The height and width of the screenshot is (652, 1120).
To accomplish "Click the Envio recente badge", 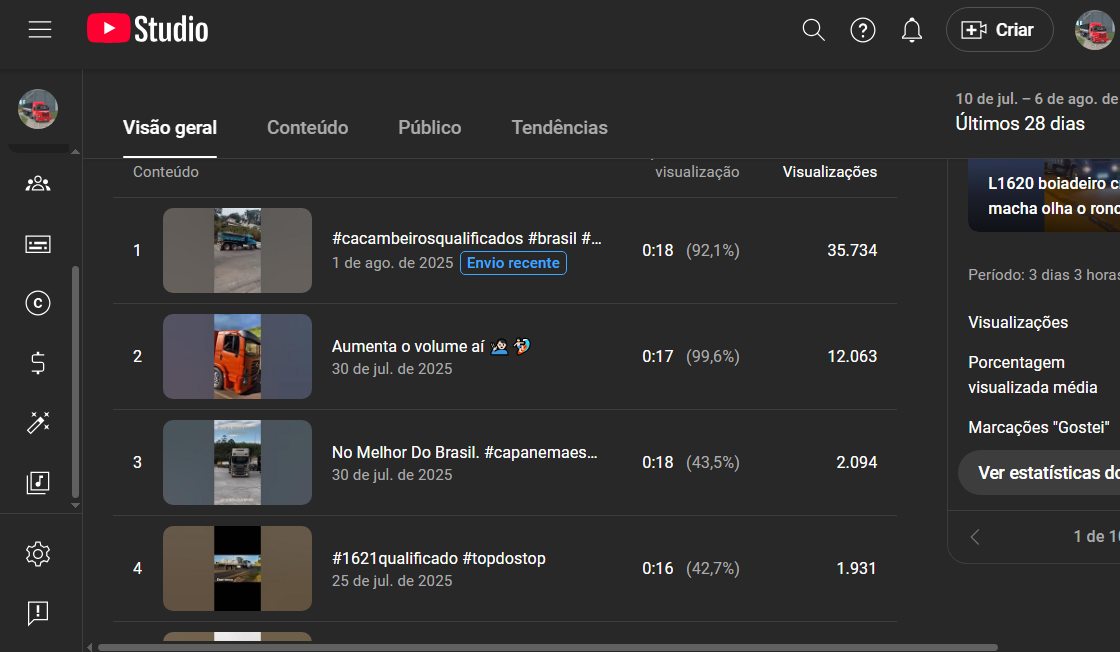I will click(514, 263).
